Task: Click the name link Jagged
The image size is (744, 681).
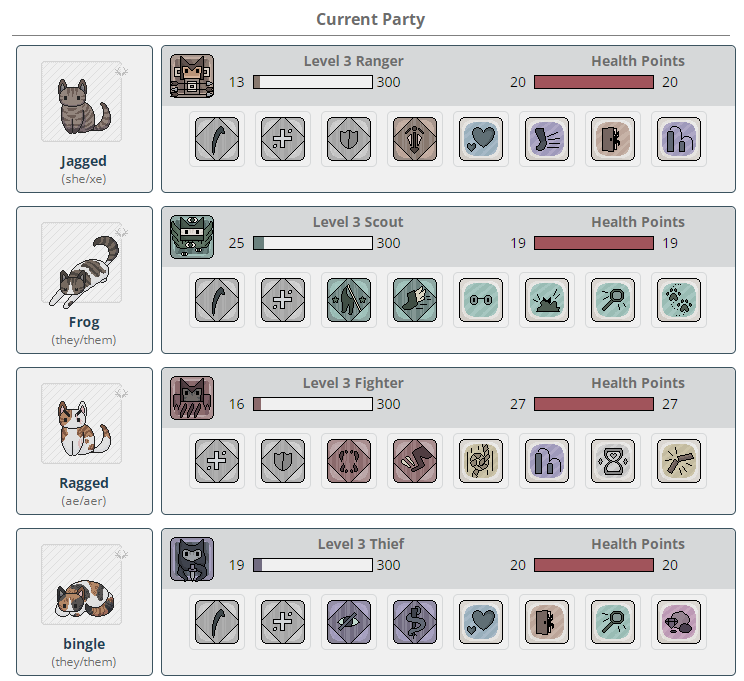Action: pyautogui.click(x=84, y=161)
